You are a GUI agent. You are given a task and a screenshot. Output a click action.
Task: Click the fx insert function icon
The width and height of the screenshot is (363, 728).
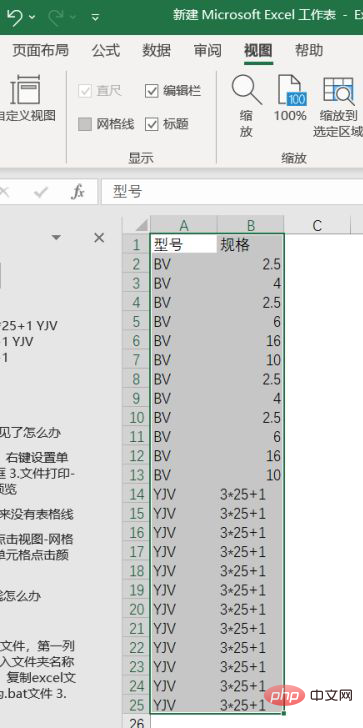click(78, 192)
